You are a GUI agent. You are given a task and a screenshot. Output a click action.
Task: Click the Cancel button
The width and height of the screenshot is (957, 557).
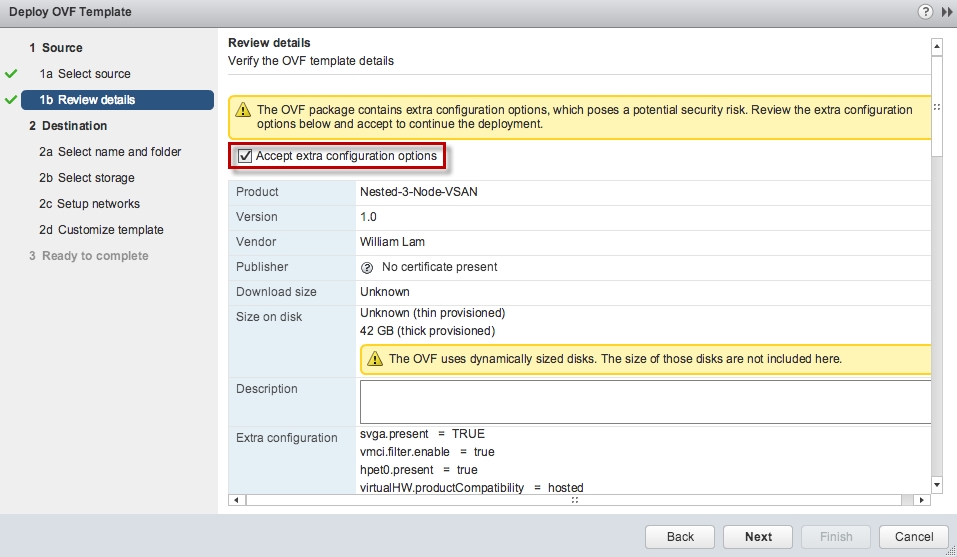914,537
